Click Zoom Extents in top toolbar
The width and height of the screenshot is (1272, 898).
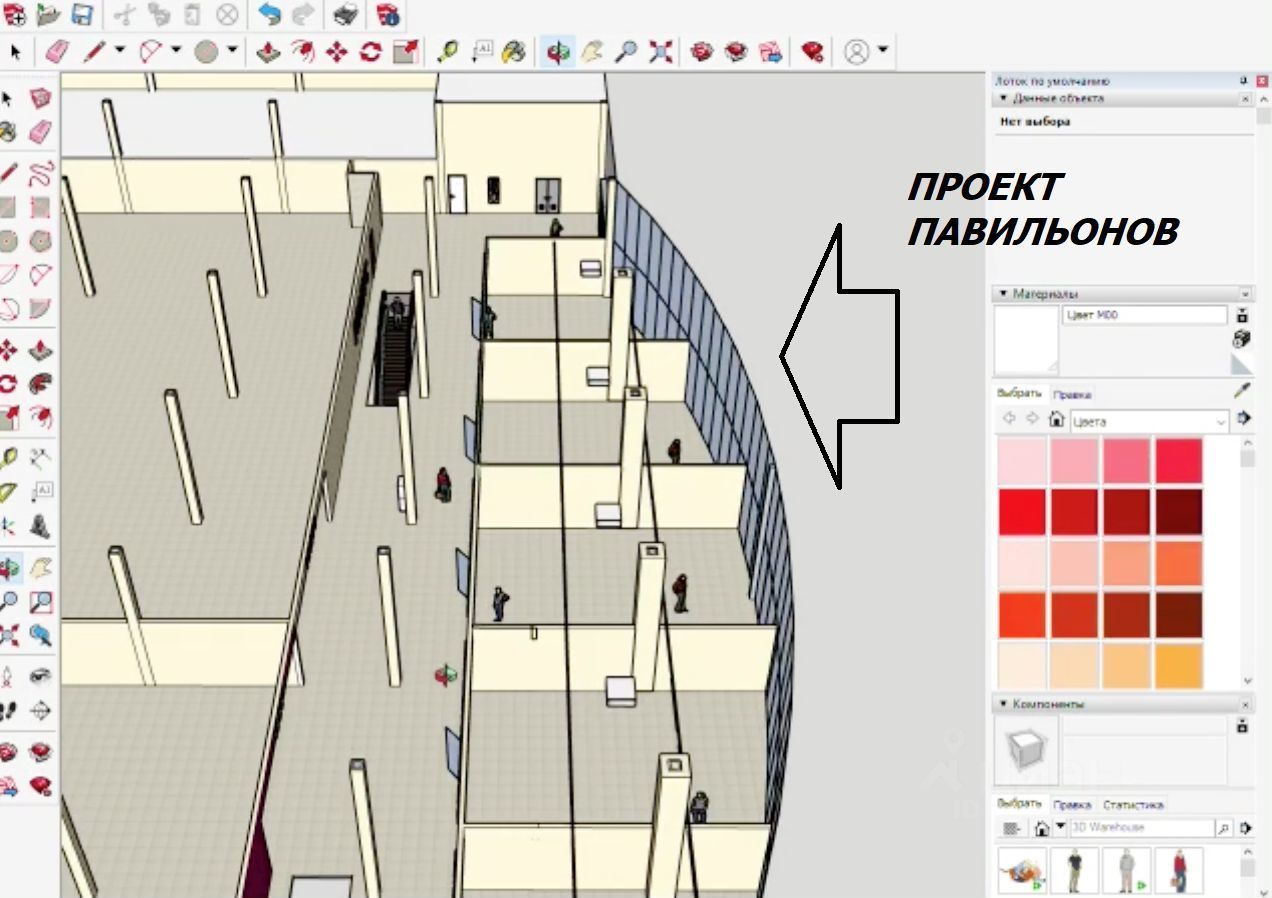click(660, 51)
